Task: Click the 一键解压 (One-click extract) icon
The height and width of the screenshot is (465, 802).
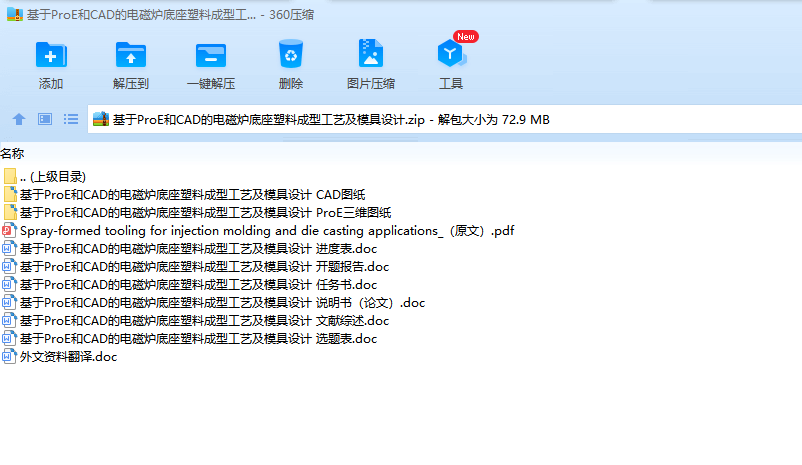Action: pyautogui.click(x=211, y=55)
